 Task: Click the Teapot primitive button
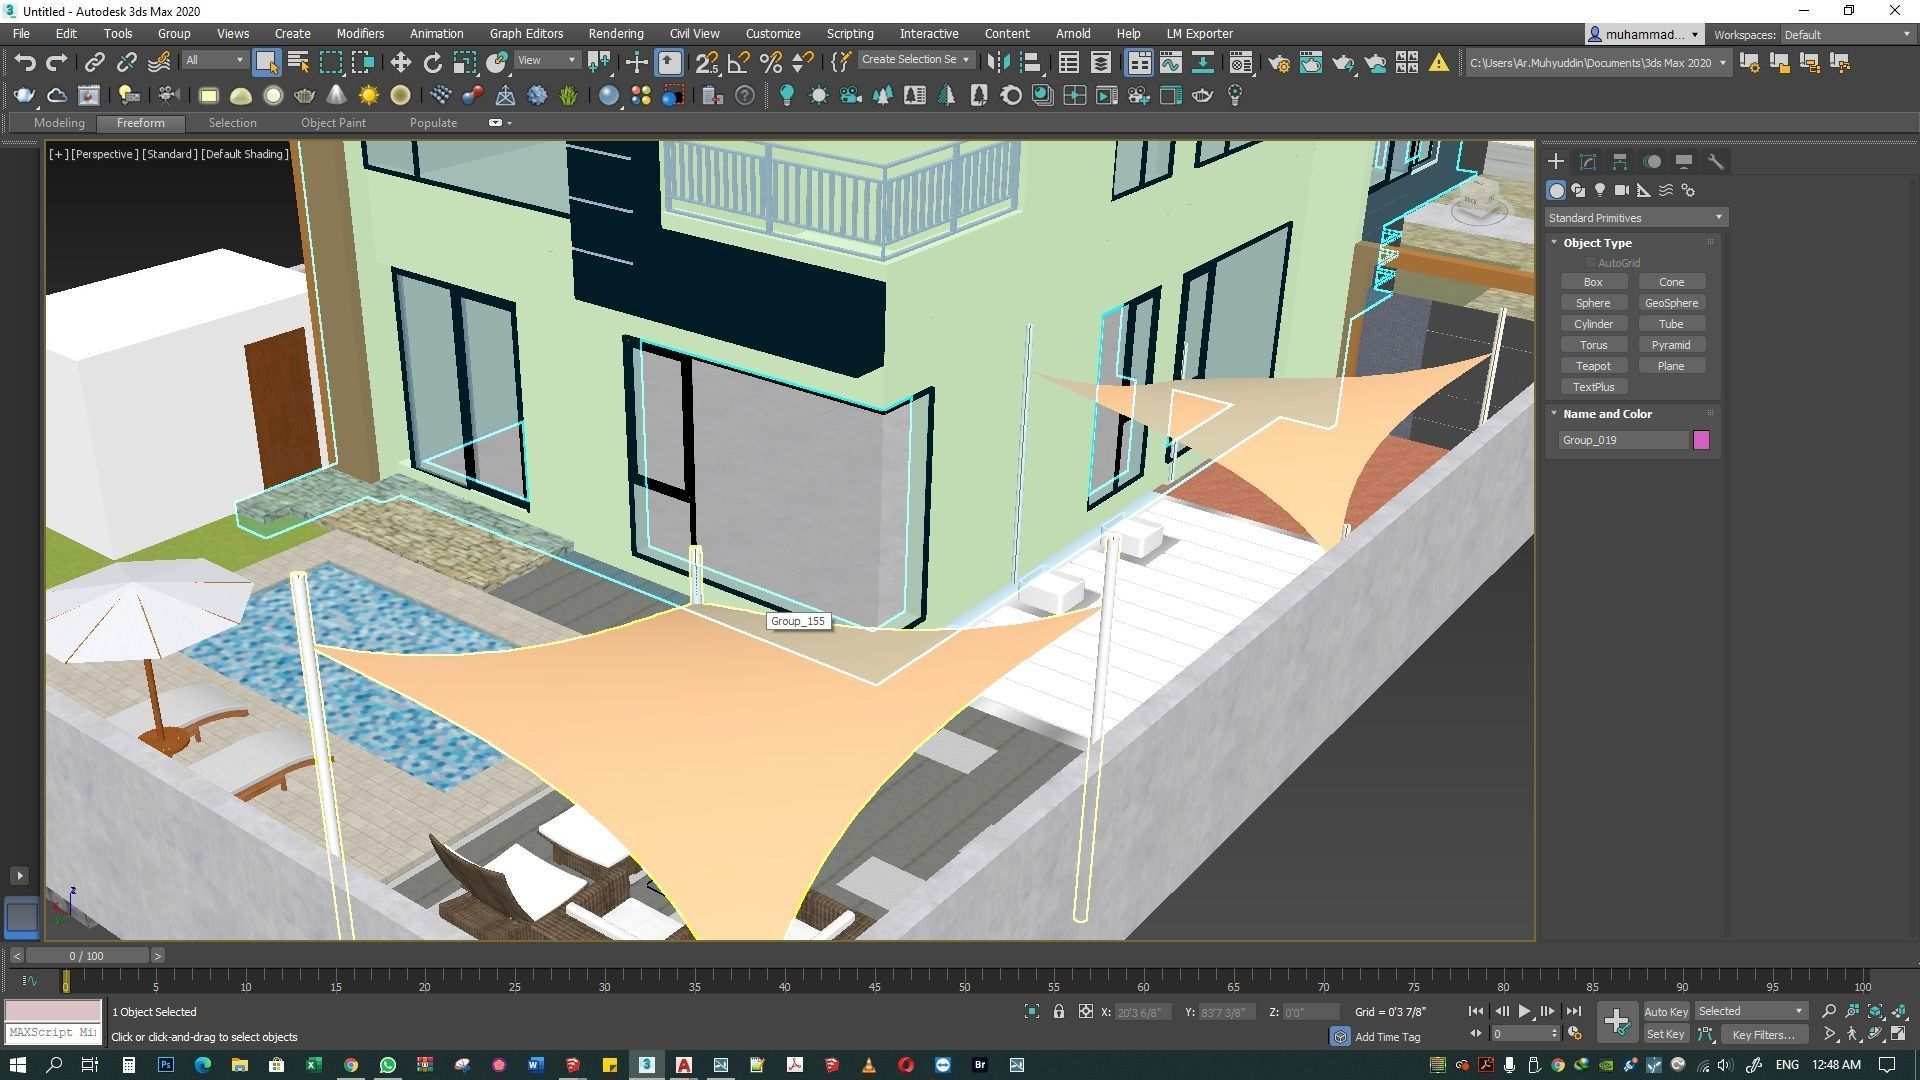[1593, 366]
